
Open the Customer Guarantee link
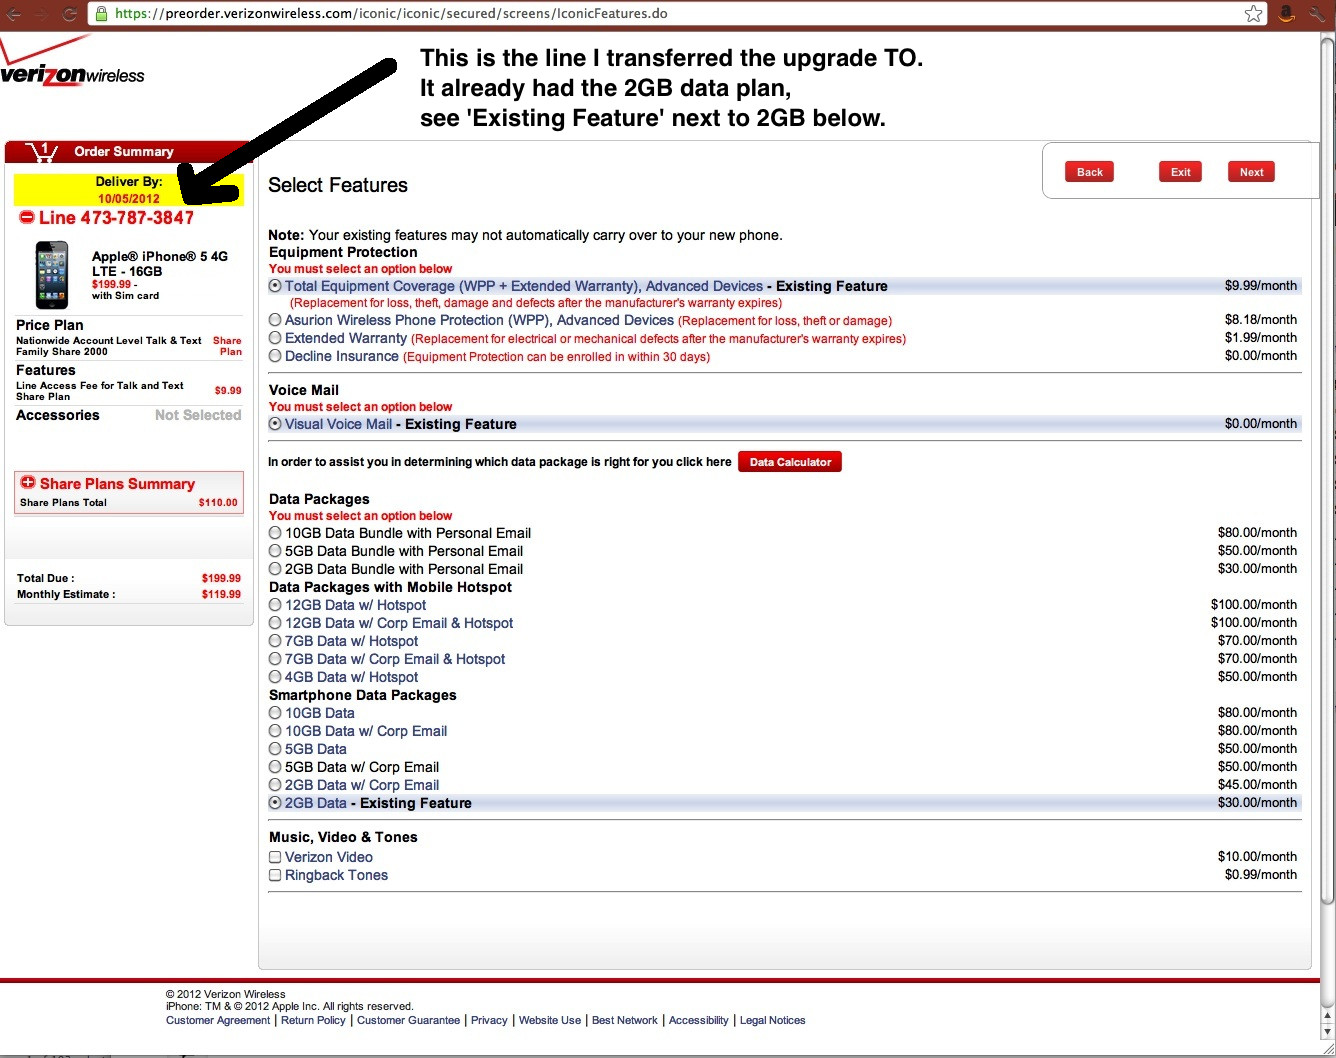(408, 1020)
